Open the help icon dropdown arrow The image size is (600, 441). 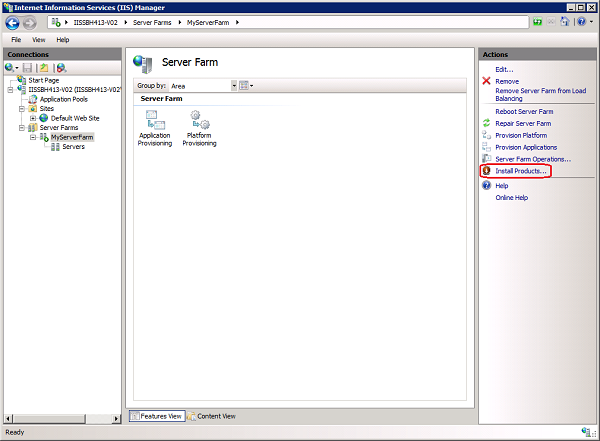click(592, 22)
